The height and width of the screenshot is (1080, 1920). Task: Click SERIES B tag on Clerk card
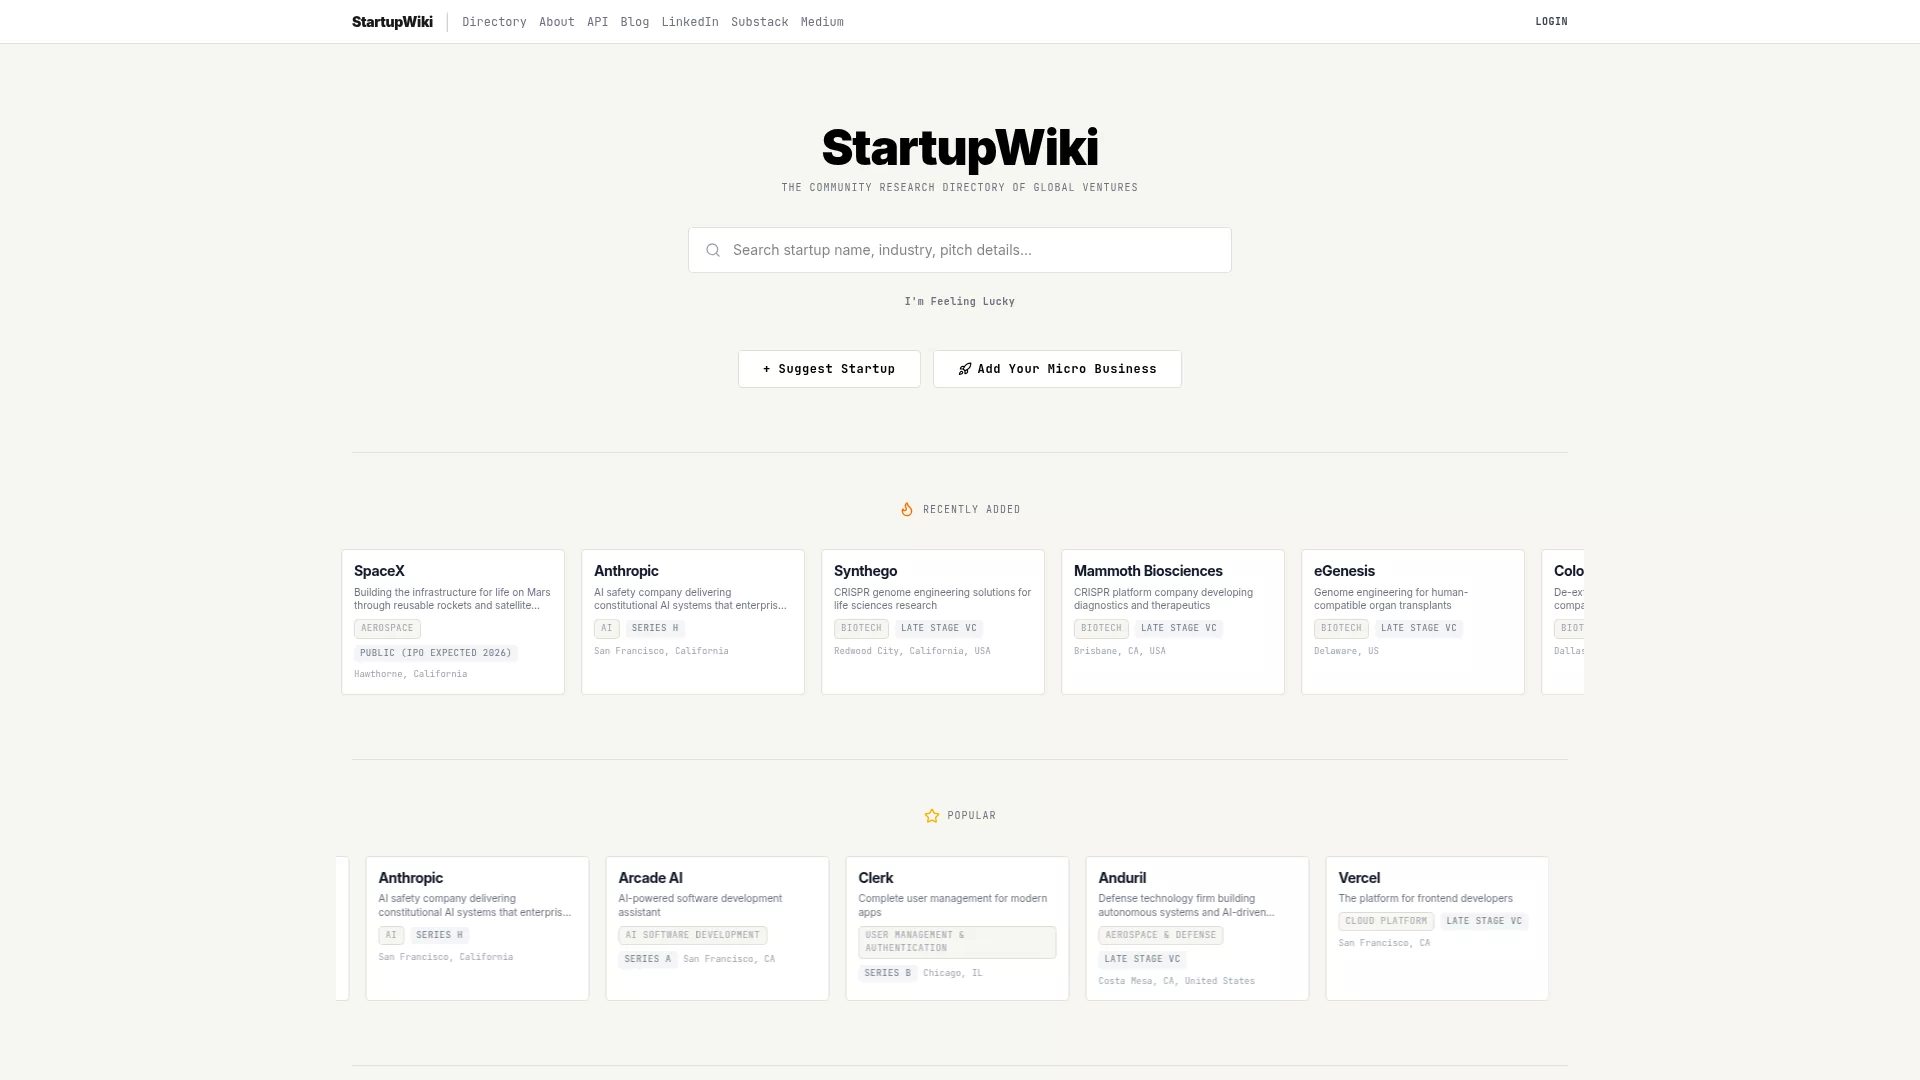pos(887,974)
